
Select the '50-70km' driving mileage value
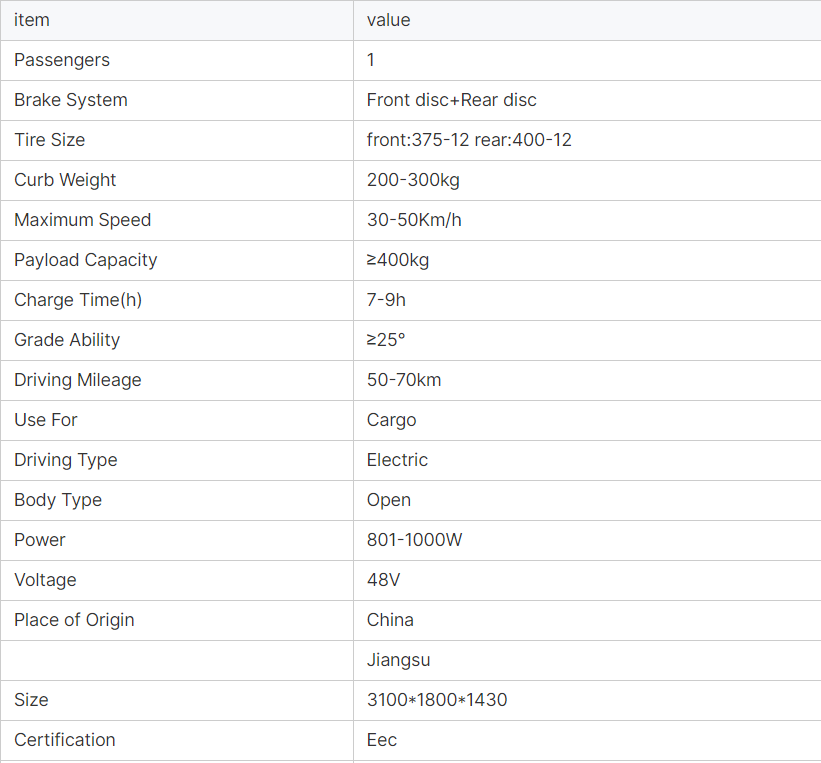404,380
